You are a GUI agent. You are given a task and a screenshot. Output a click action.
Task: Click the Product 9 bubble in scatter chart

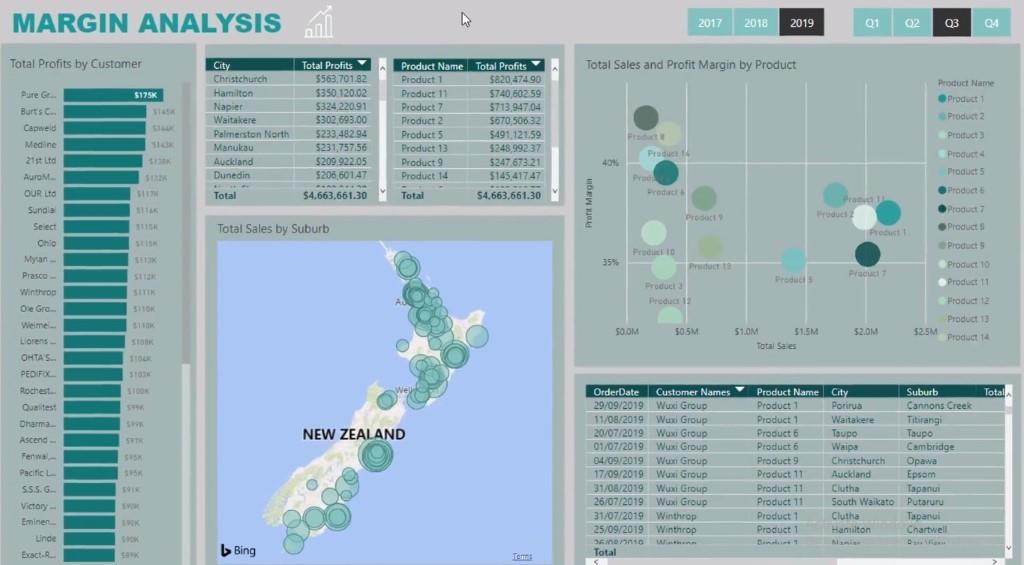coord(704,198)
